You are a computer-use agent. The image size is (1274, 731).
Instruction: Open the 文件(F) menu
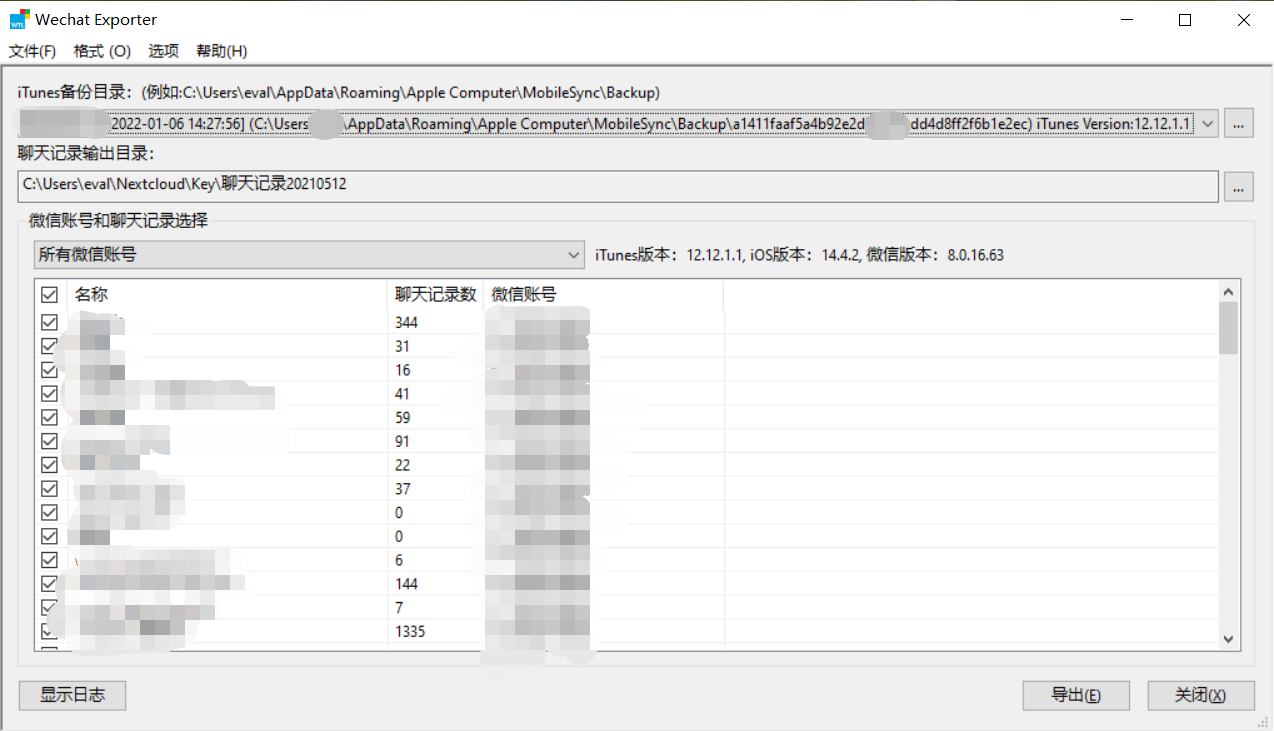32,52
